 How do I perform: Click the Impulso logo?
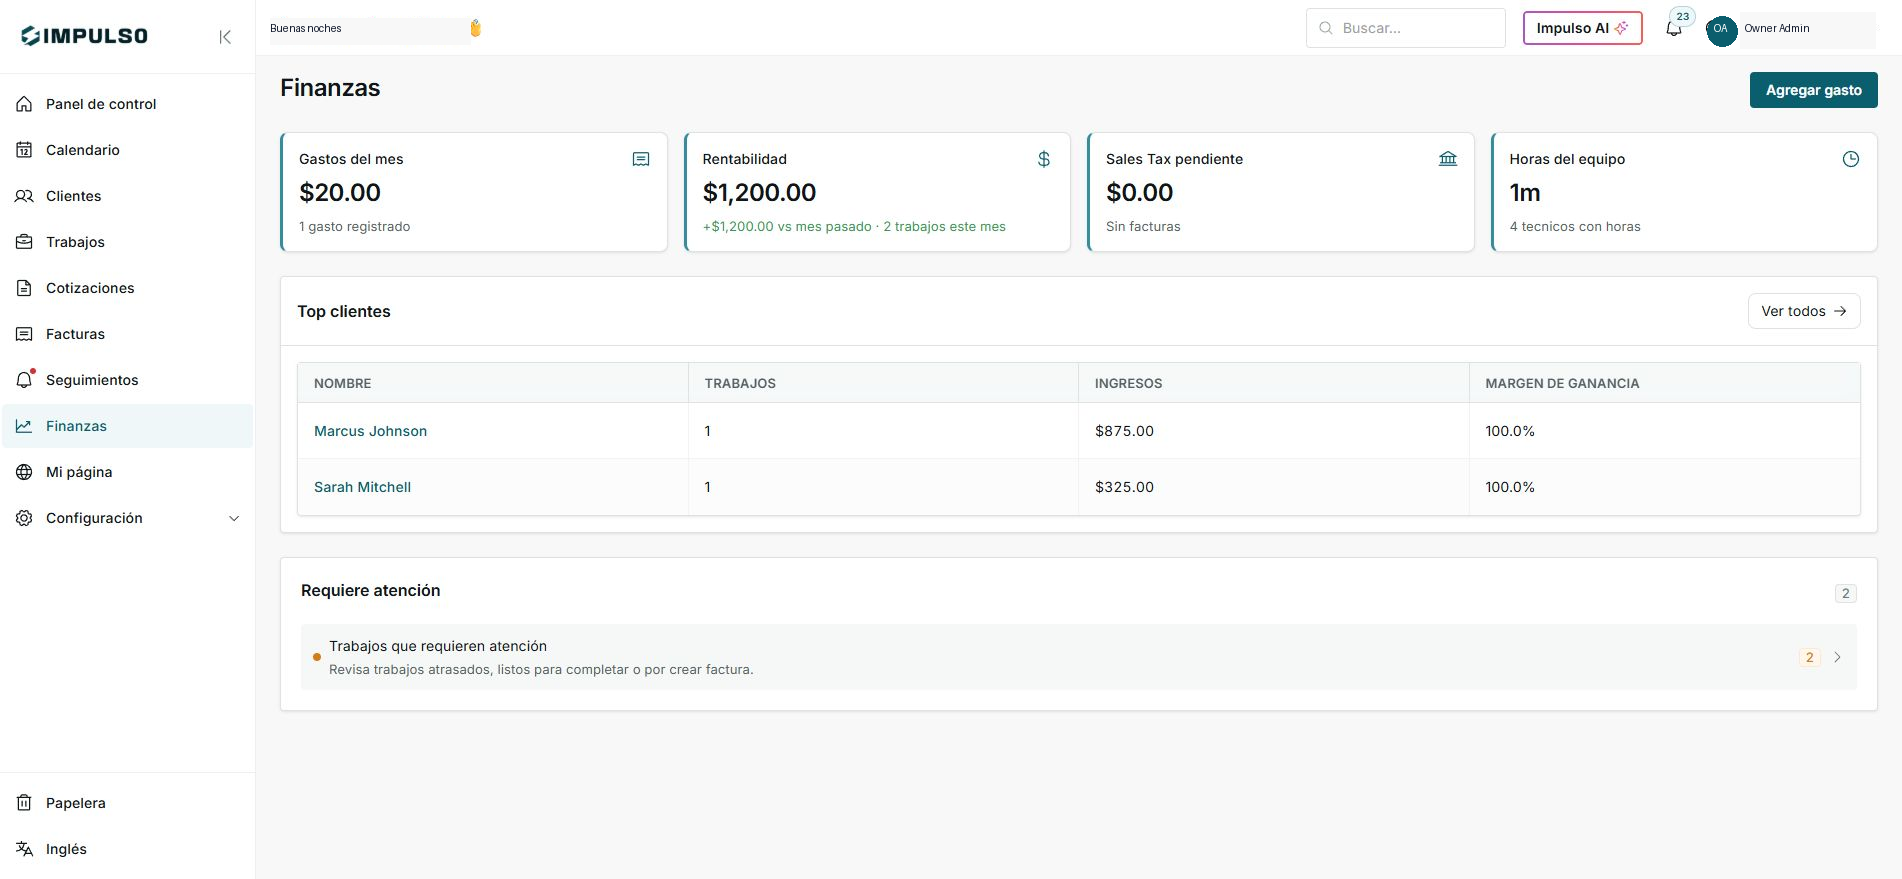tap(85, 36)
